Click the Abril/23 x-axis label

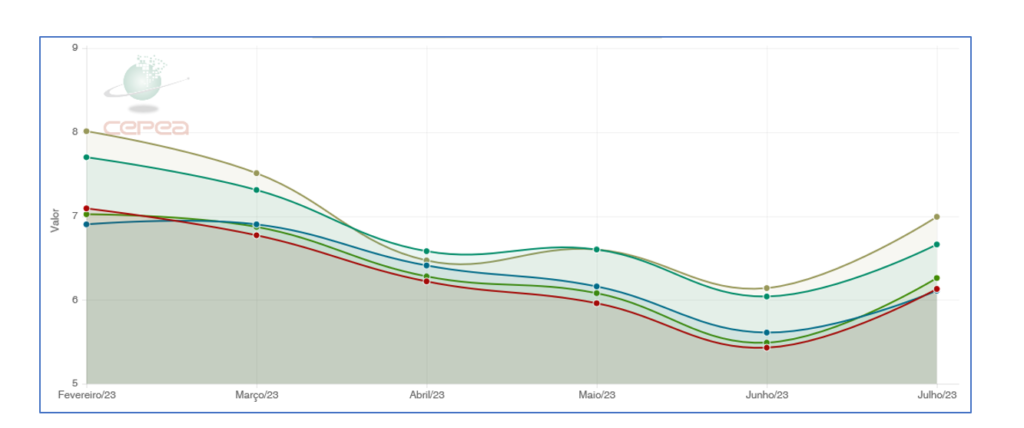click(x=427, y=396)
